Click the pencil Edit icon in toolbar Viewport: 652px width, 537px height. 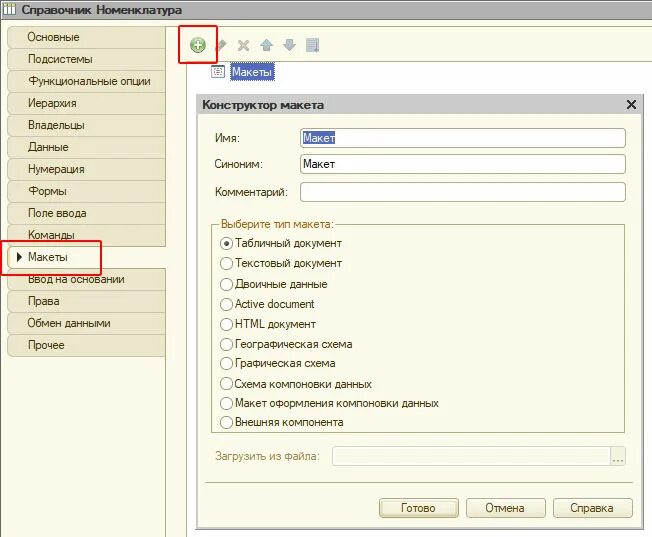coord(221,45)
